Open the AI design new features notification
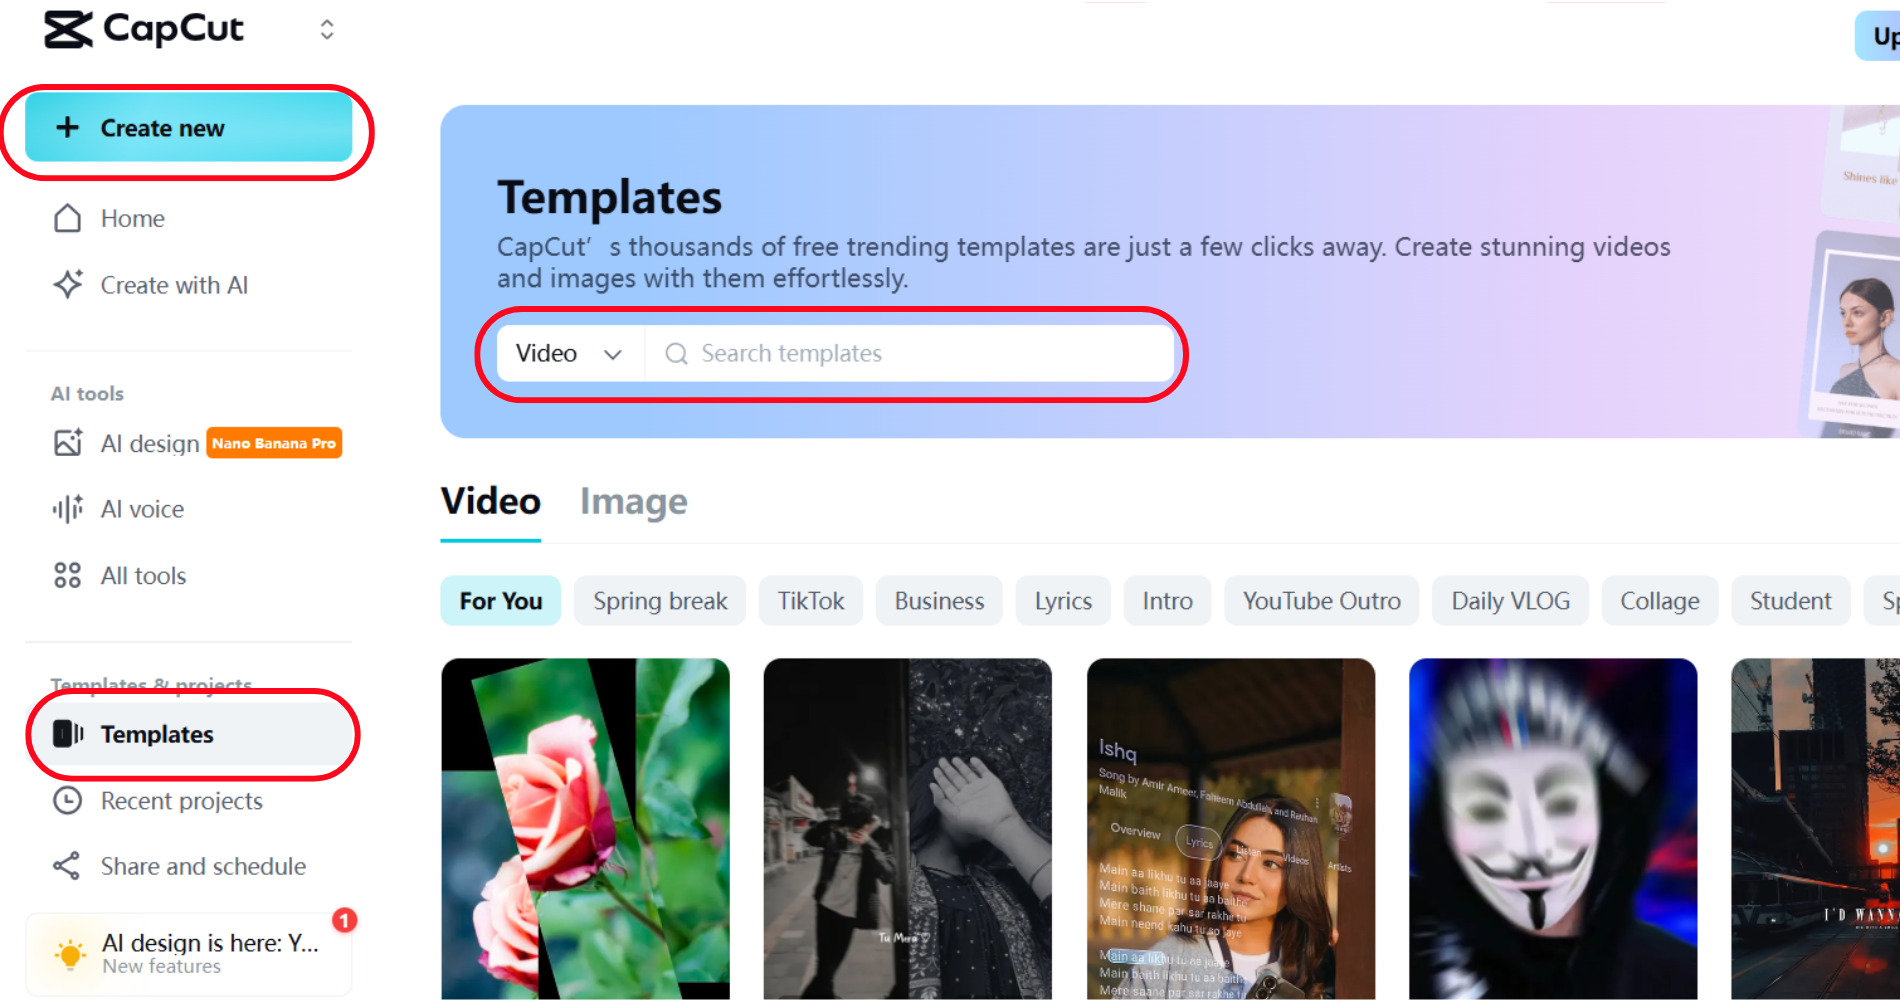Image resolution: width=1900 pixels, height=1000 pixels. coord(188,951)
